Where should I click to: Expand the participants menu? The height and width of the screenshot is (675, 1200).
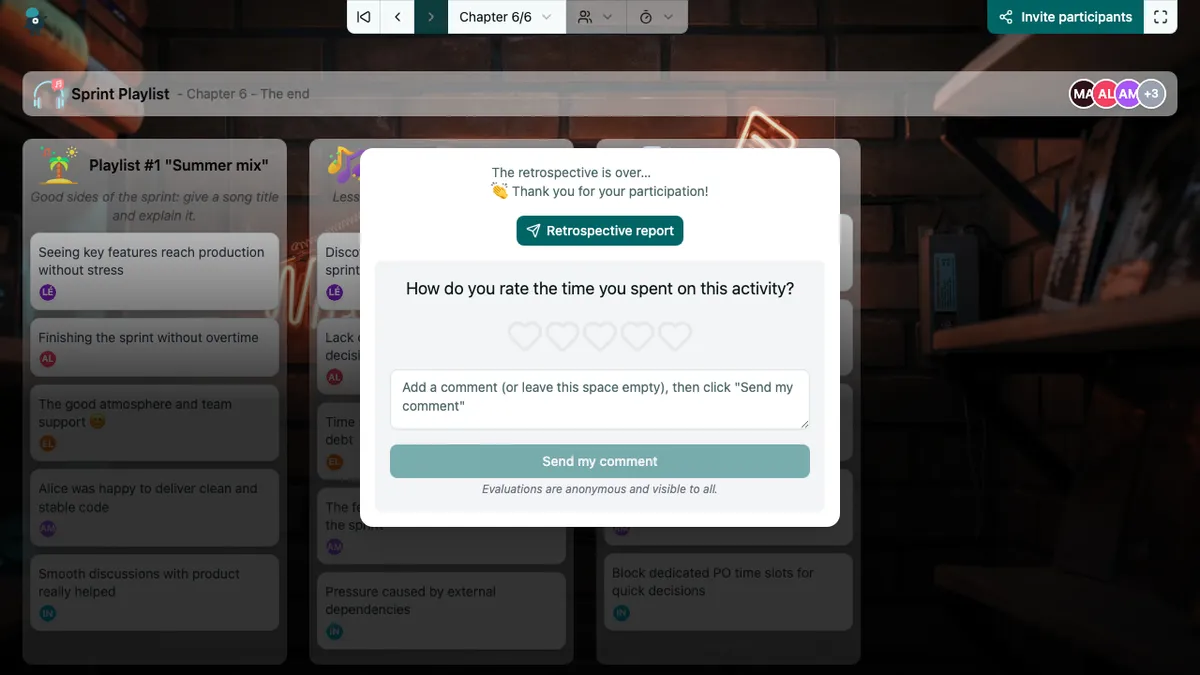click(x=596, y=17)
